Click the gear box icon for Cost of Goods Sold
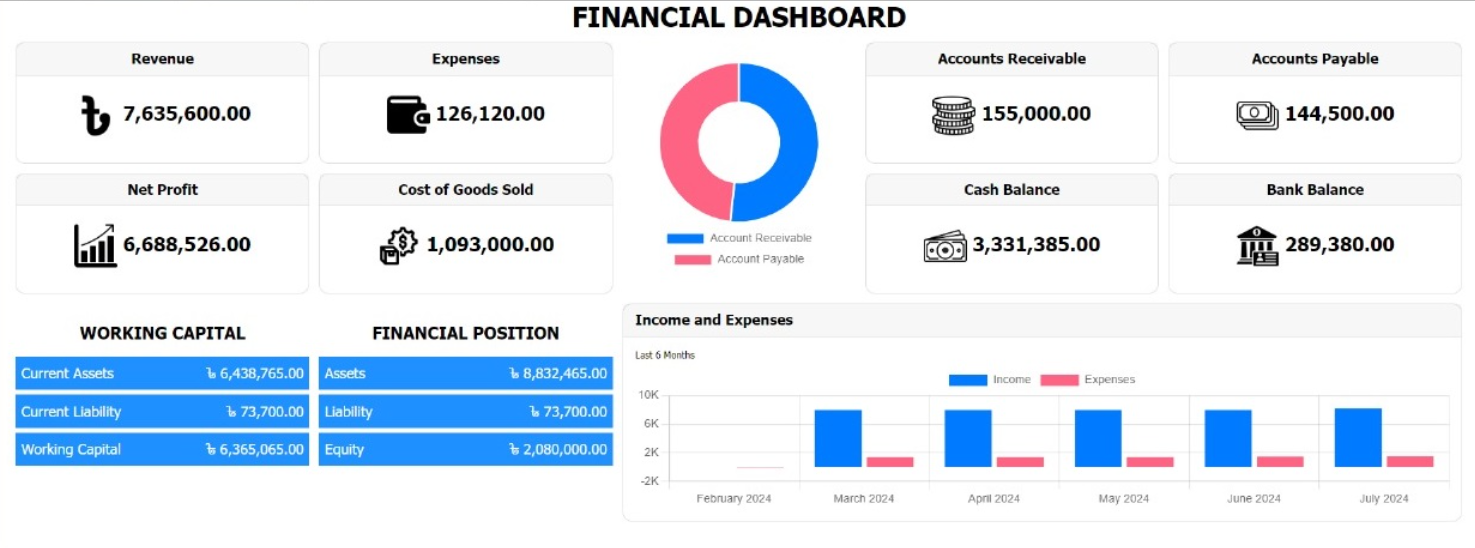 tap(398, 246)
